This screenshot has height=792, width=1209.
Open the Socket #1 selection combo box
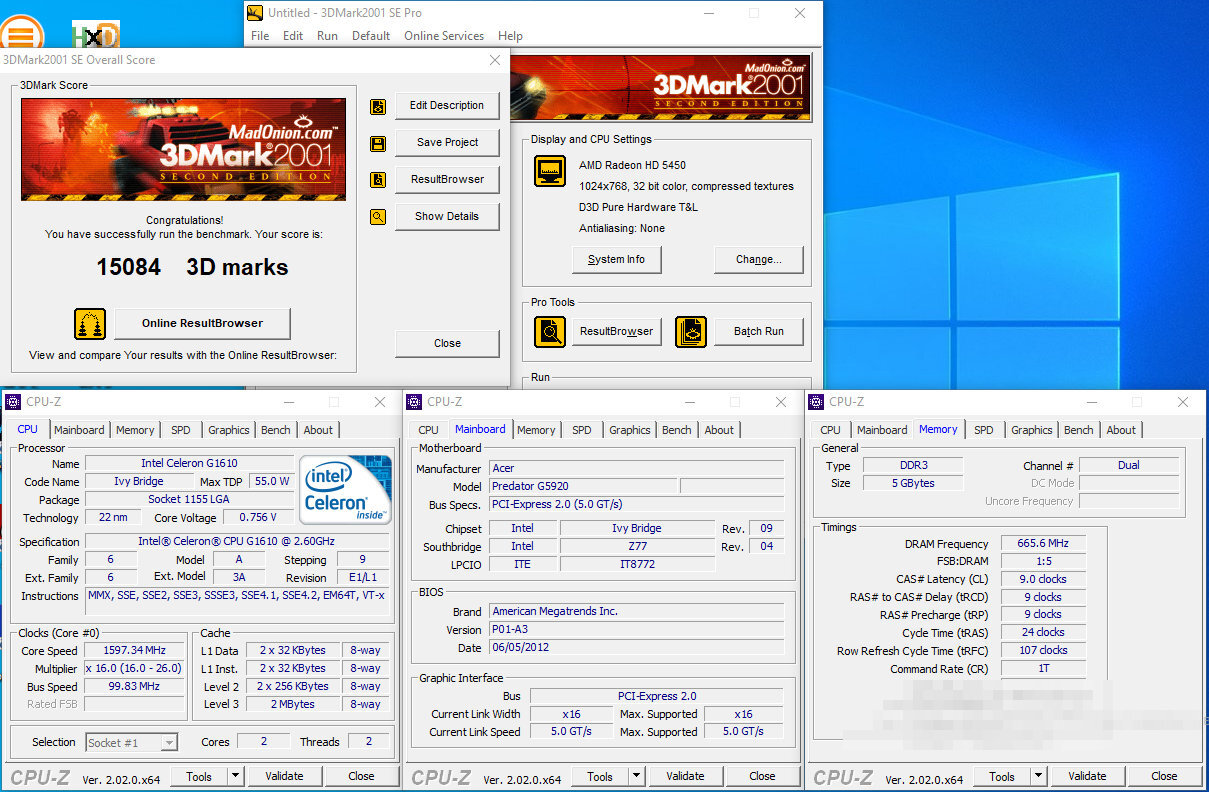(131, 742)
